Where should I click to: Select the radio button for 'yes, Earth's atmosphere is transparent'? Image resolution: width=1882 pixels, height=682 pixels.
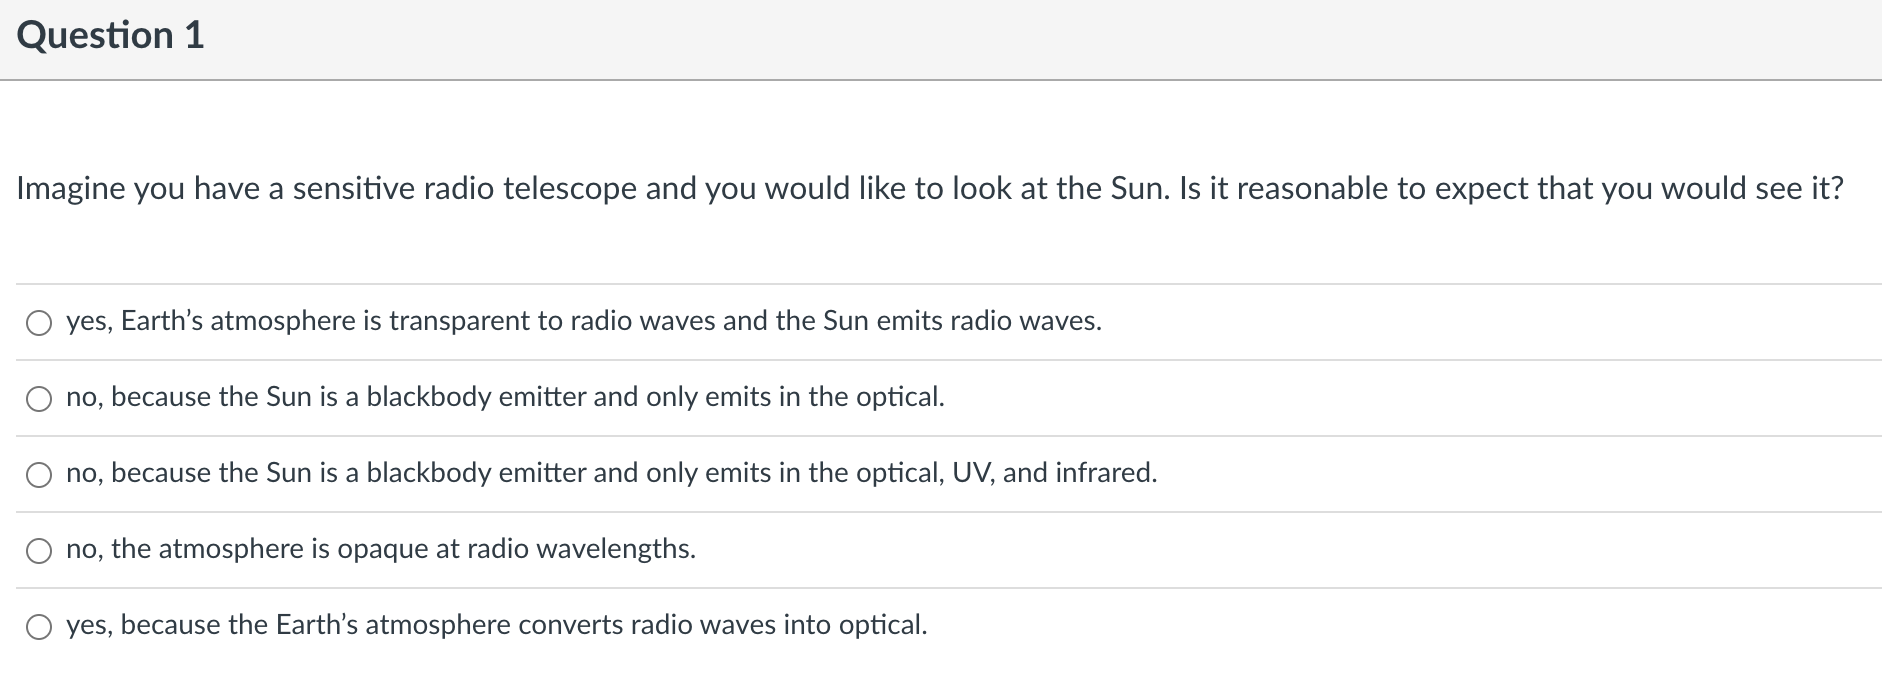tap(39, 323)
